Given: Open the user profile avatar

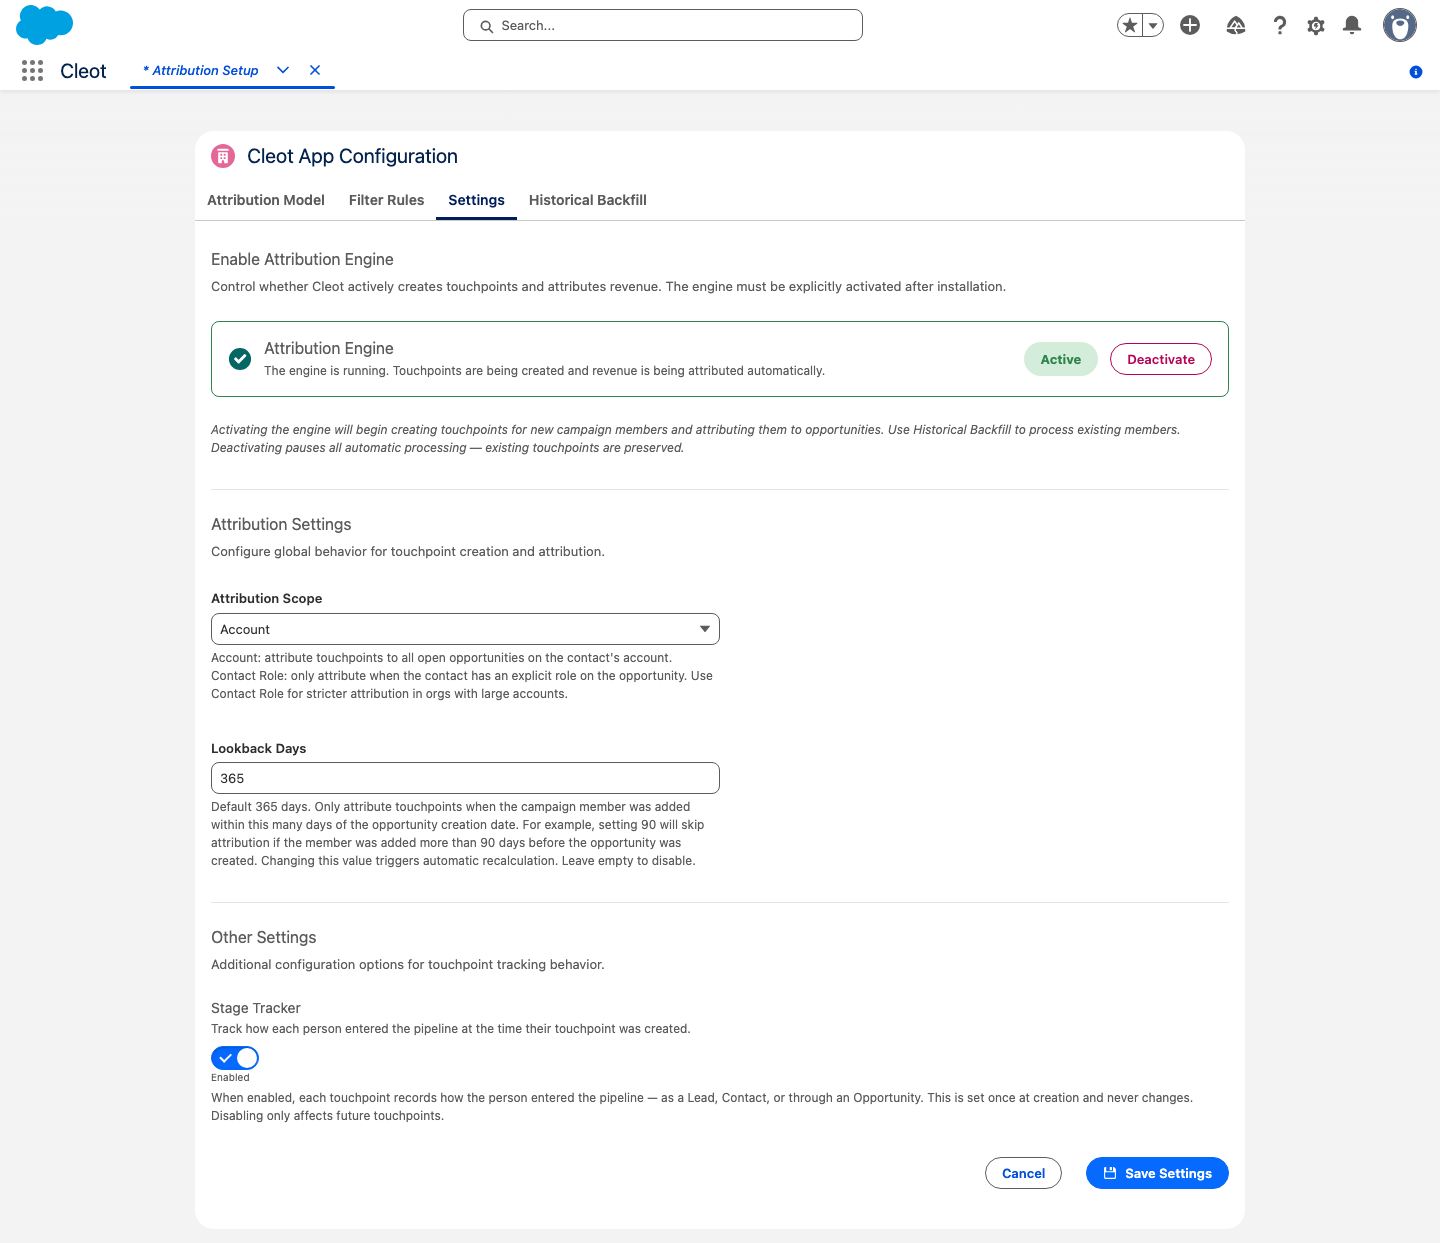Looking at the screenshot, I should 1400,25.
